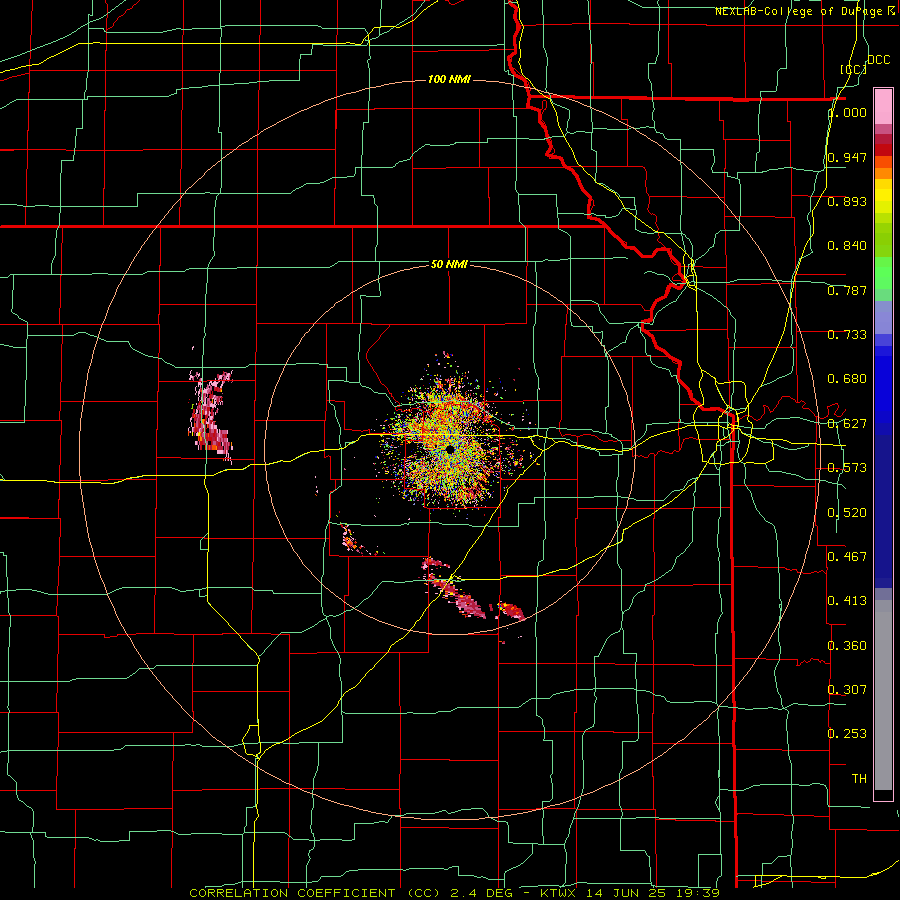The height and width of the screenshot is (900, 900).
Task: Select the gray segment of color bar
Action: coord(883,695)
